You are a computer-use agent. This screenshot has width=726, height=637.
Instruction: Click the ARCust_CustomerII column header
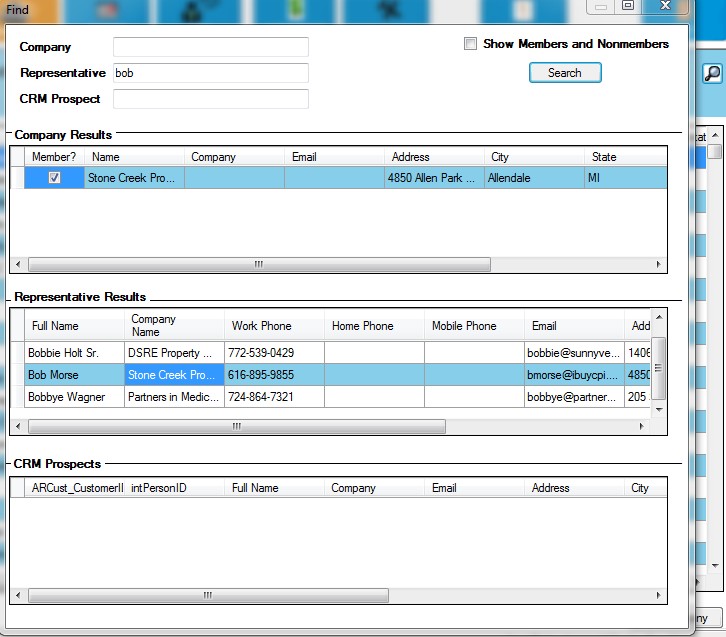pyautogui.click(x=74, y=488)
